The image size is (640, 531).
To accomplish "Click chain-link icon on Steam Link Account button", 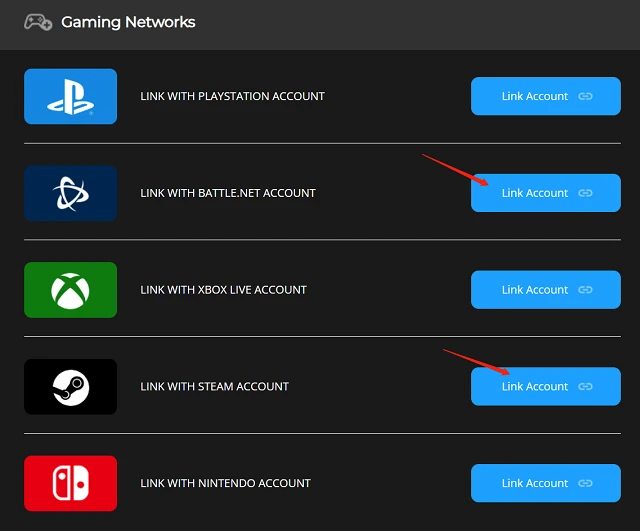I will pos(586,386).
